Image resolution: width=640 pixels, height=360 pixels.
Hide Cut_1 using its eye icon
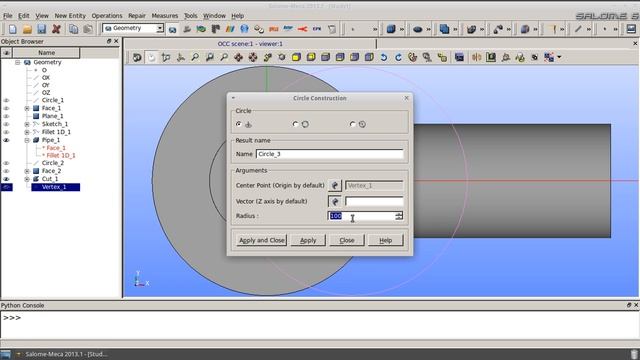(6, 179)
